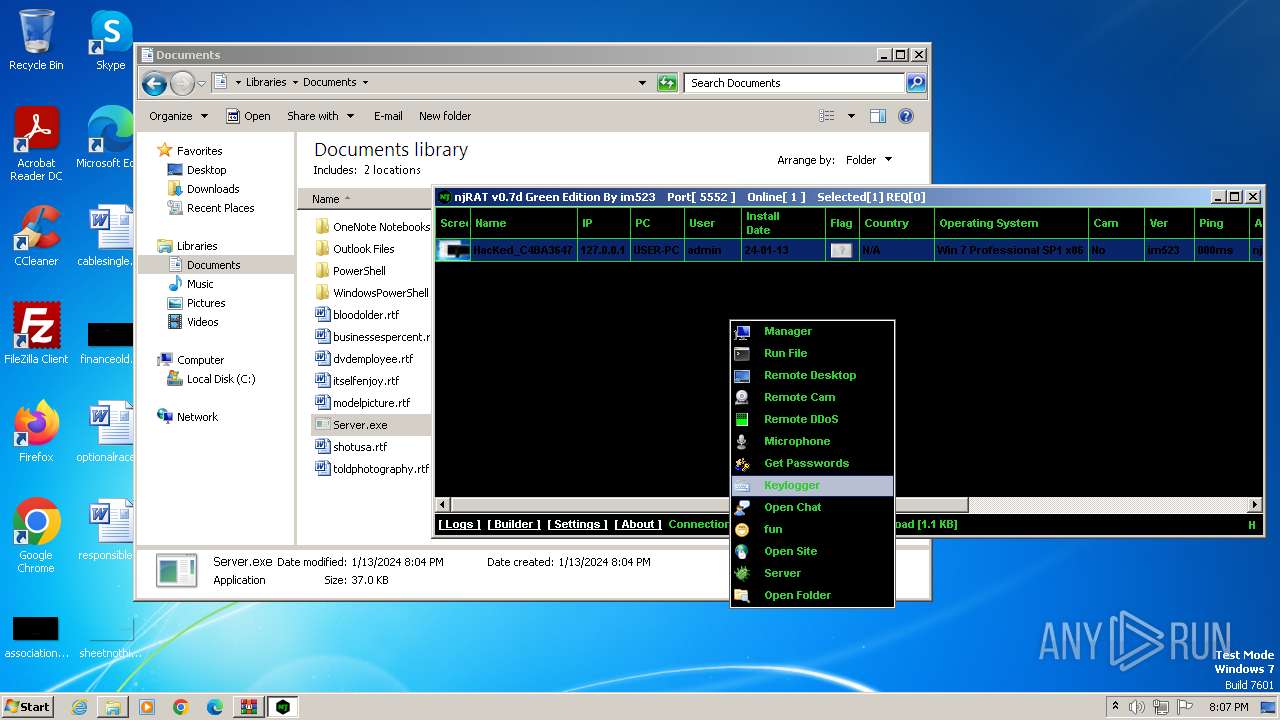Click the Explorer refresh icon beside address bar
Screen dimensions: 1280x720
click(x=667, y=83)
